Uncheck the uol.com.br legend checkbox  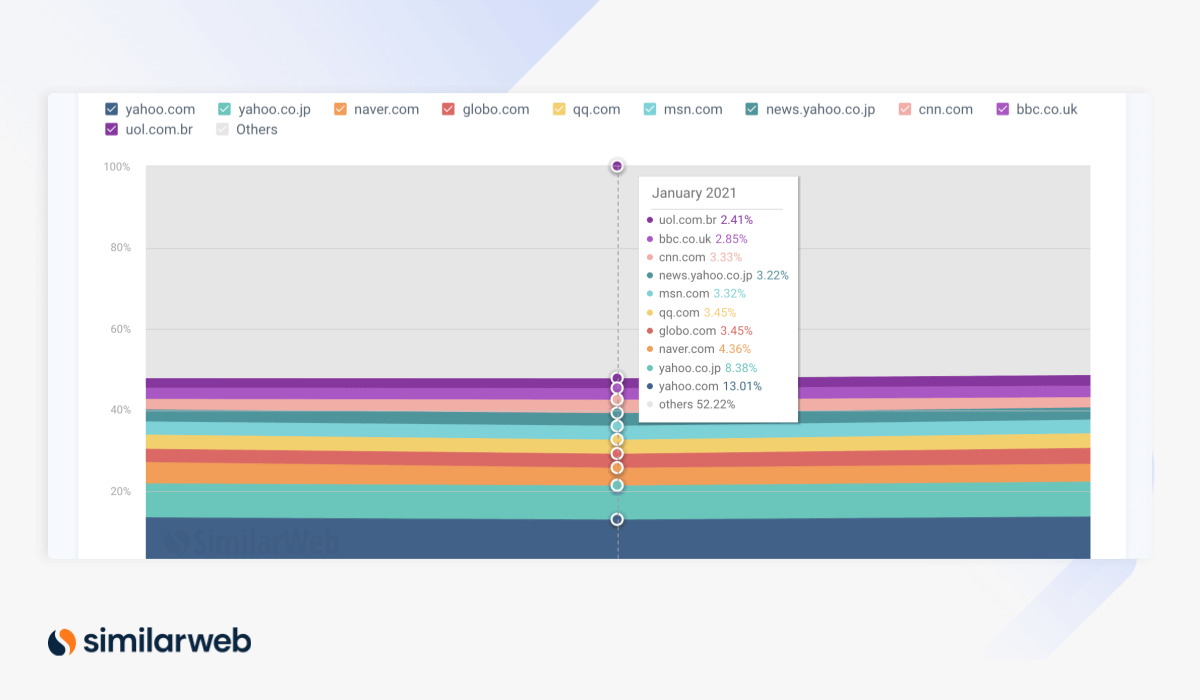(111, 129)
